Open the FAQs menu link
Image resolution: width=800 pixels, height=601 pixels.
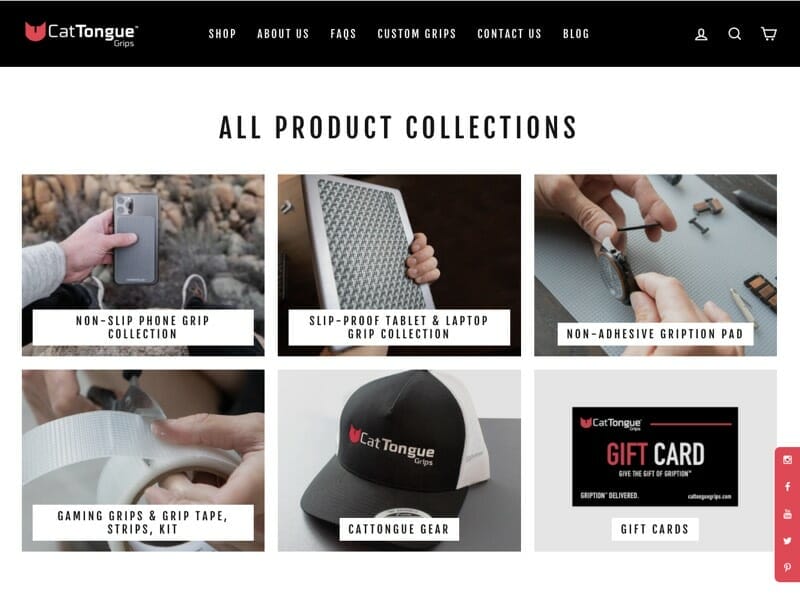coord(343,34)
